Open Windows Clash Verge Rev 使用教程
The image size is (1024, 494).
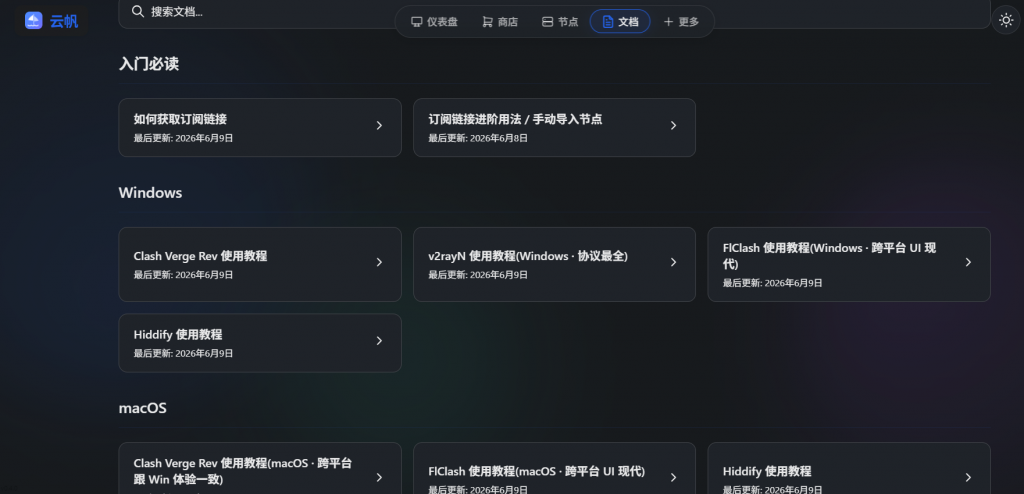[x=260, y=265]
